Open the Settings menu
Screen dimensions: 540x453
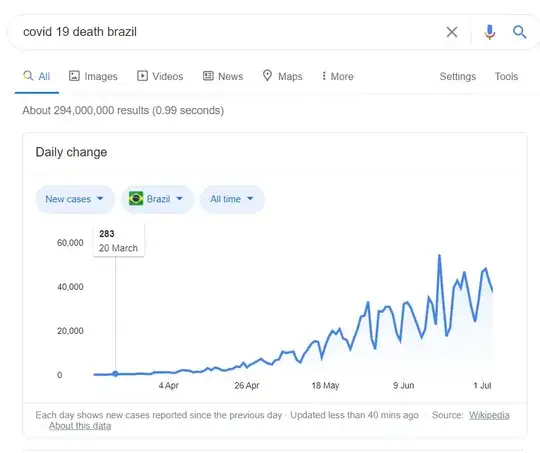pos(458,76)
